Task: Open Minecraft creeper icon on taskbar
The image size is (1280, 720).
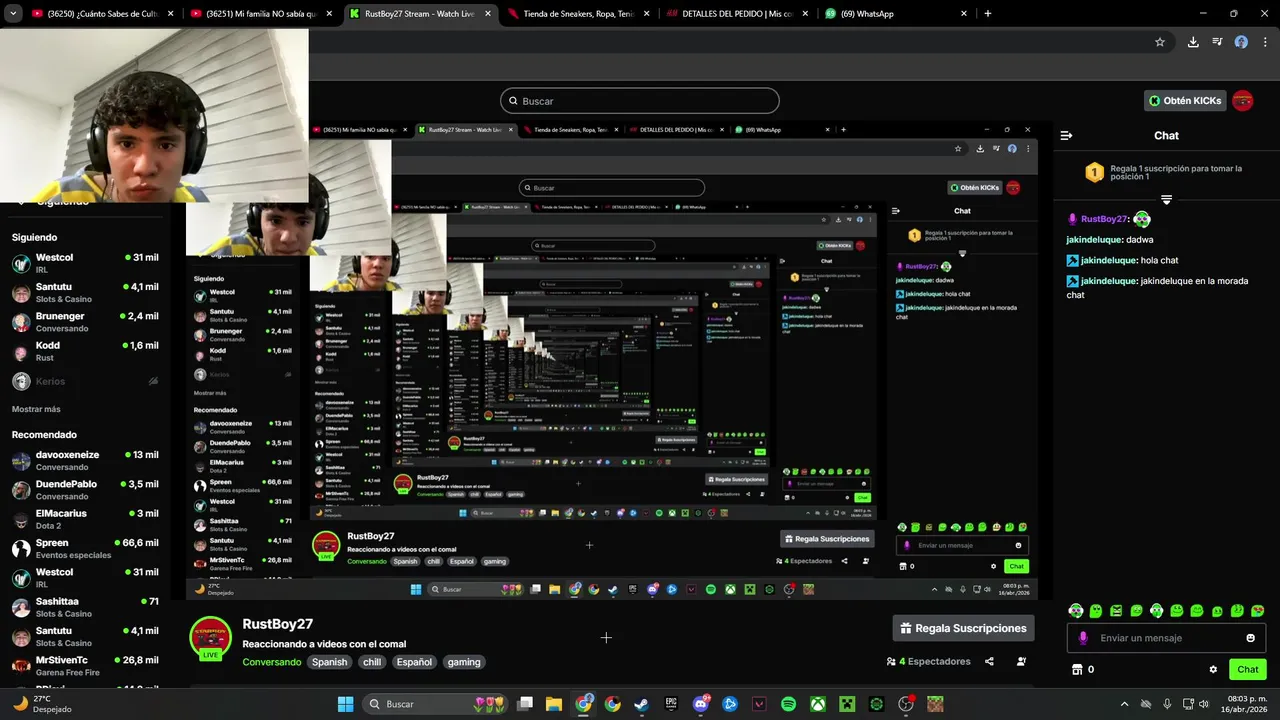Action: (847, 704)
